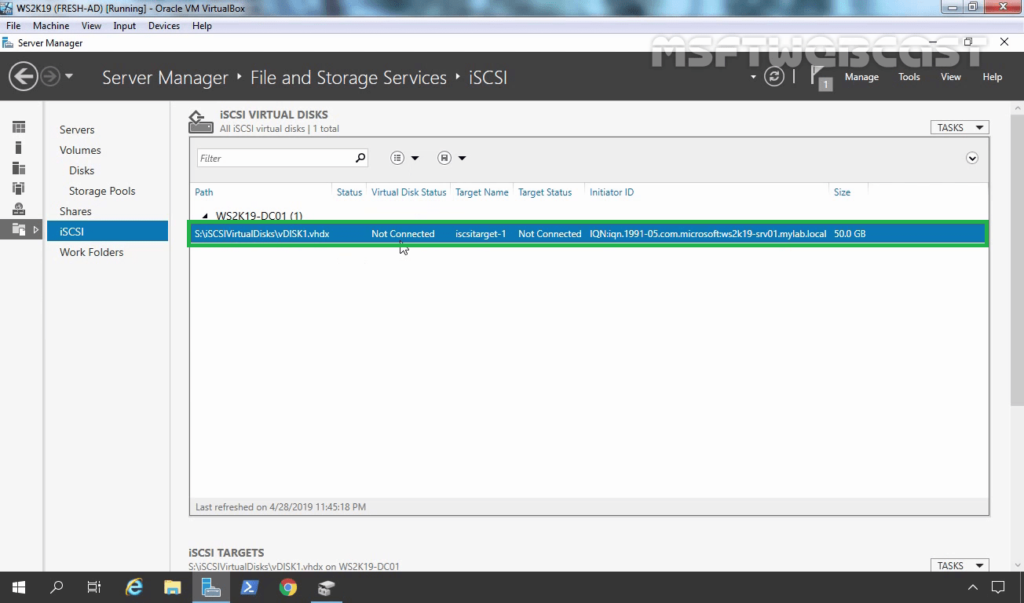Screen dimensions: 1024x603
Task: Select the vDISK1.vhdx virtual disk row
Action: pyautogui.click(x=588, y=233)
